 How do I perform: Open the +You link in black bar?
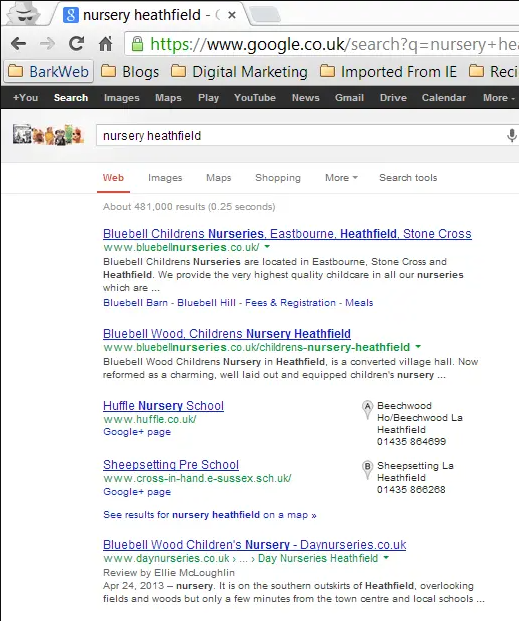(25, 97)
